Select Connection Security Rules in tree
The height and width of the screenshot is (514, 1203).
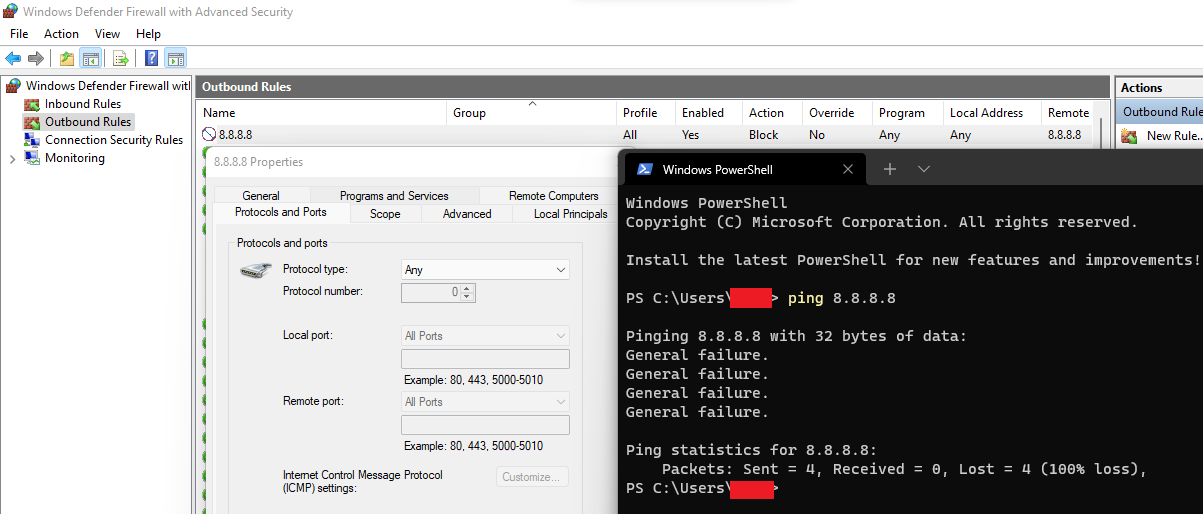(114, 140)
